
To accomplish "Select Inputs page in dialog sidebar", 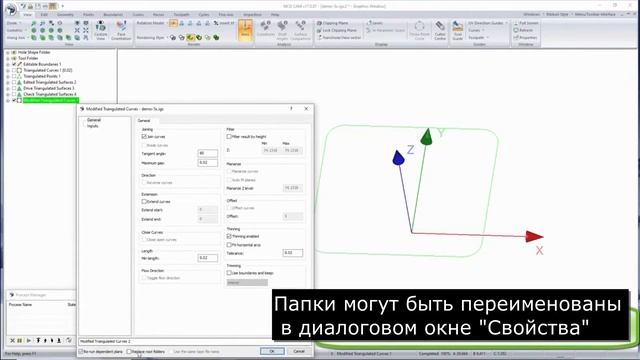I will 93,126.
